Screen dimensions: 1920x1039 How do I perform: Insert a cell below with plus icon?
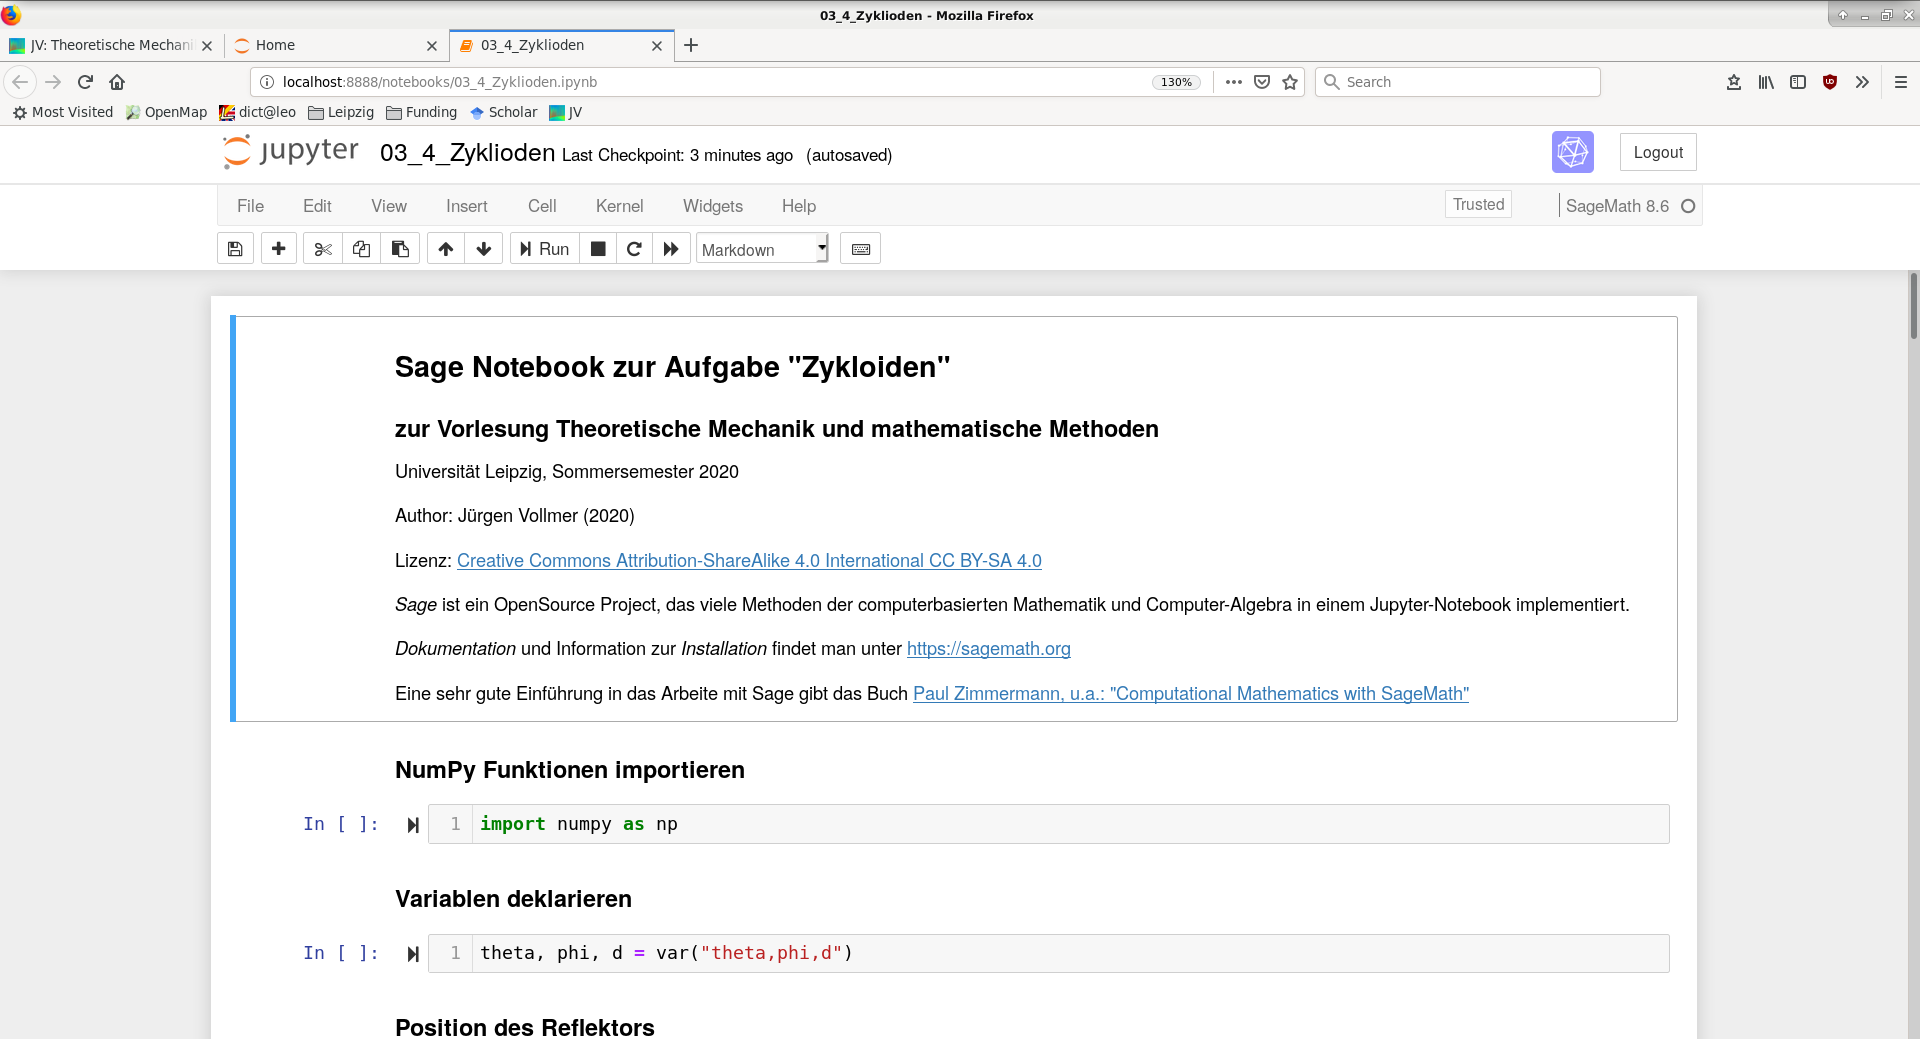(279, 249)
